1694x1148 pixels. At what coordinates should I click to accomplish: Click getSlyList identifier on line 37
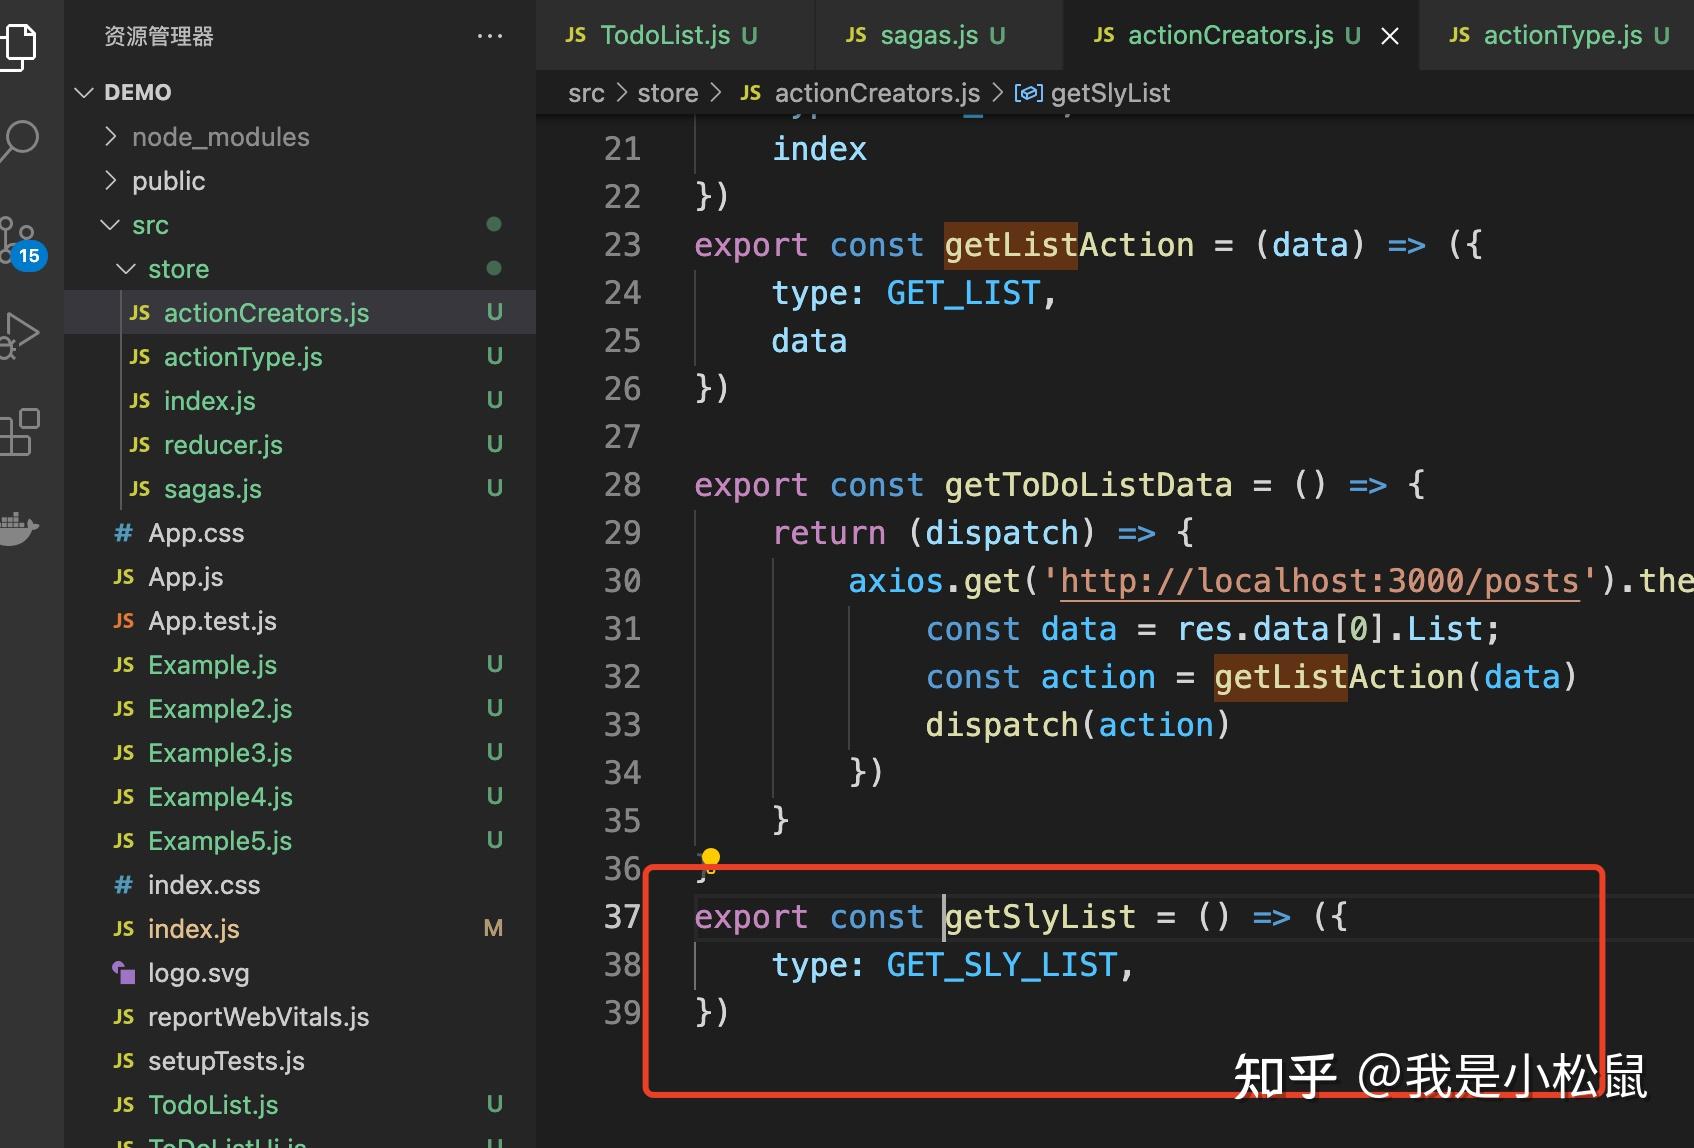click(1040, 917)
